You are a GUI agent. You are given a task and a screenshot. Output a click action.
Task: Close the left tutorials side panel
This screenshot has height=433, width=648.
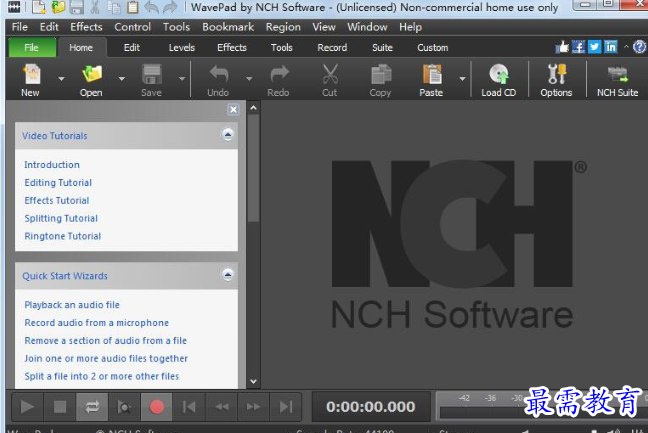point(233,110)
